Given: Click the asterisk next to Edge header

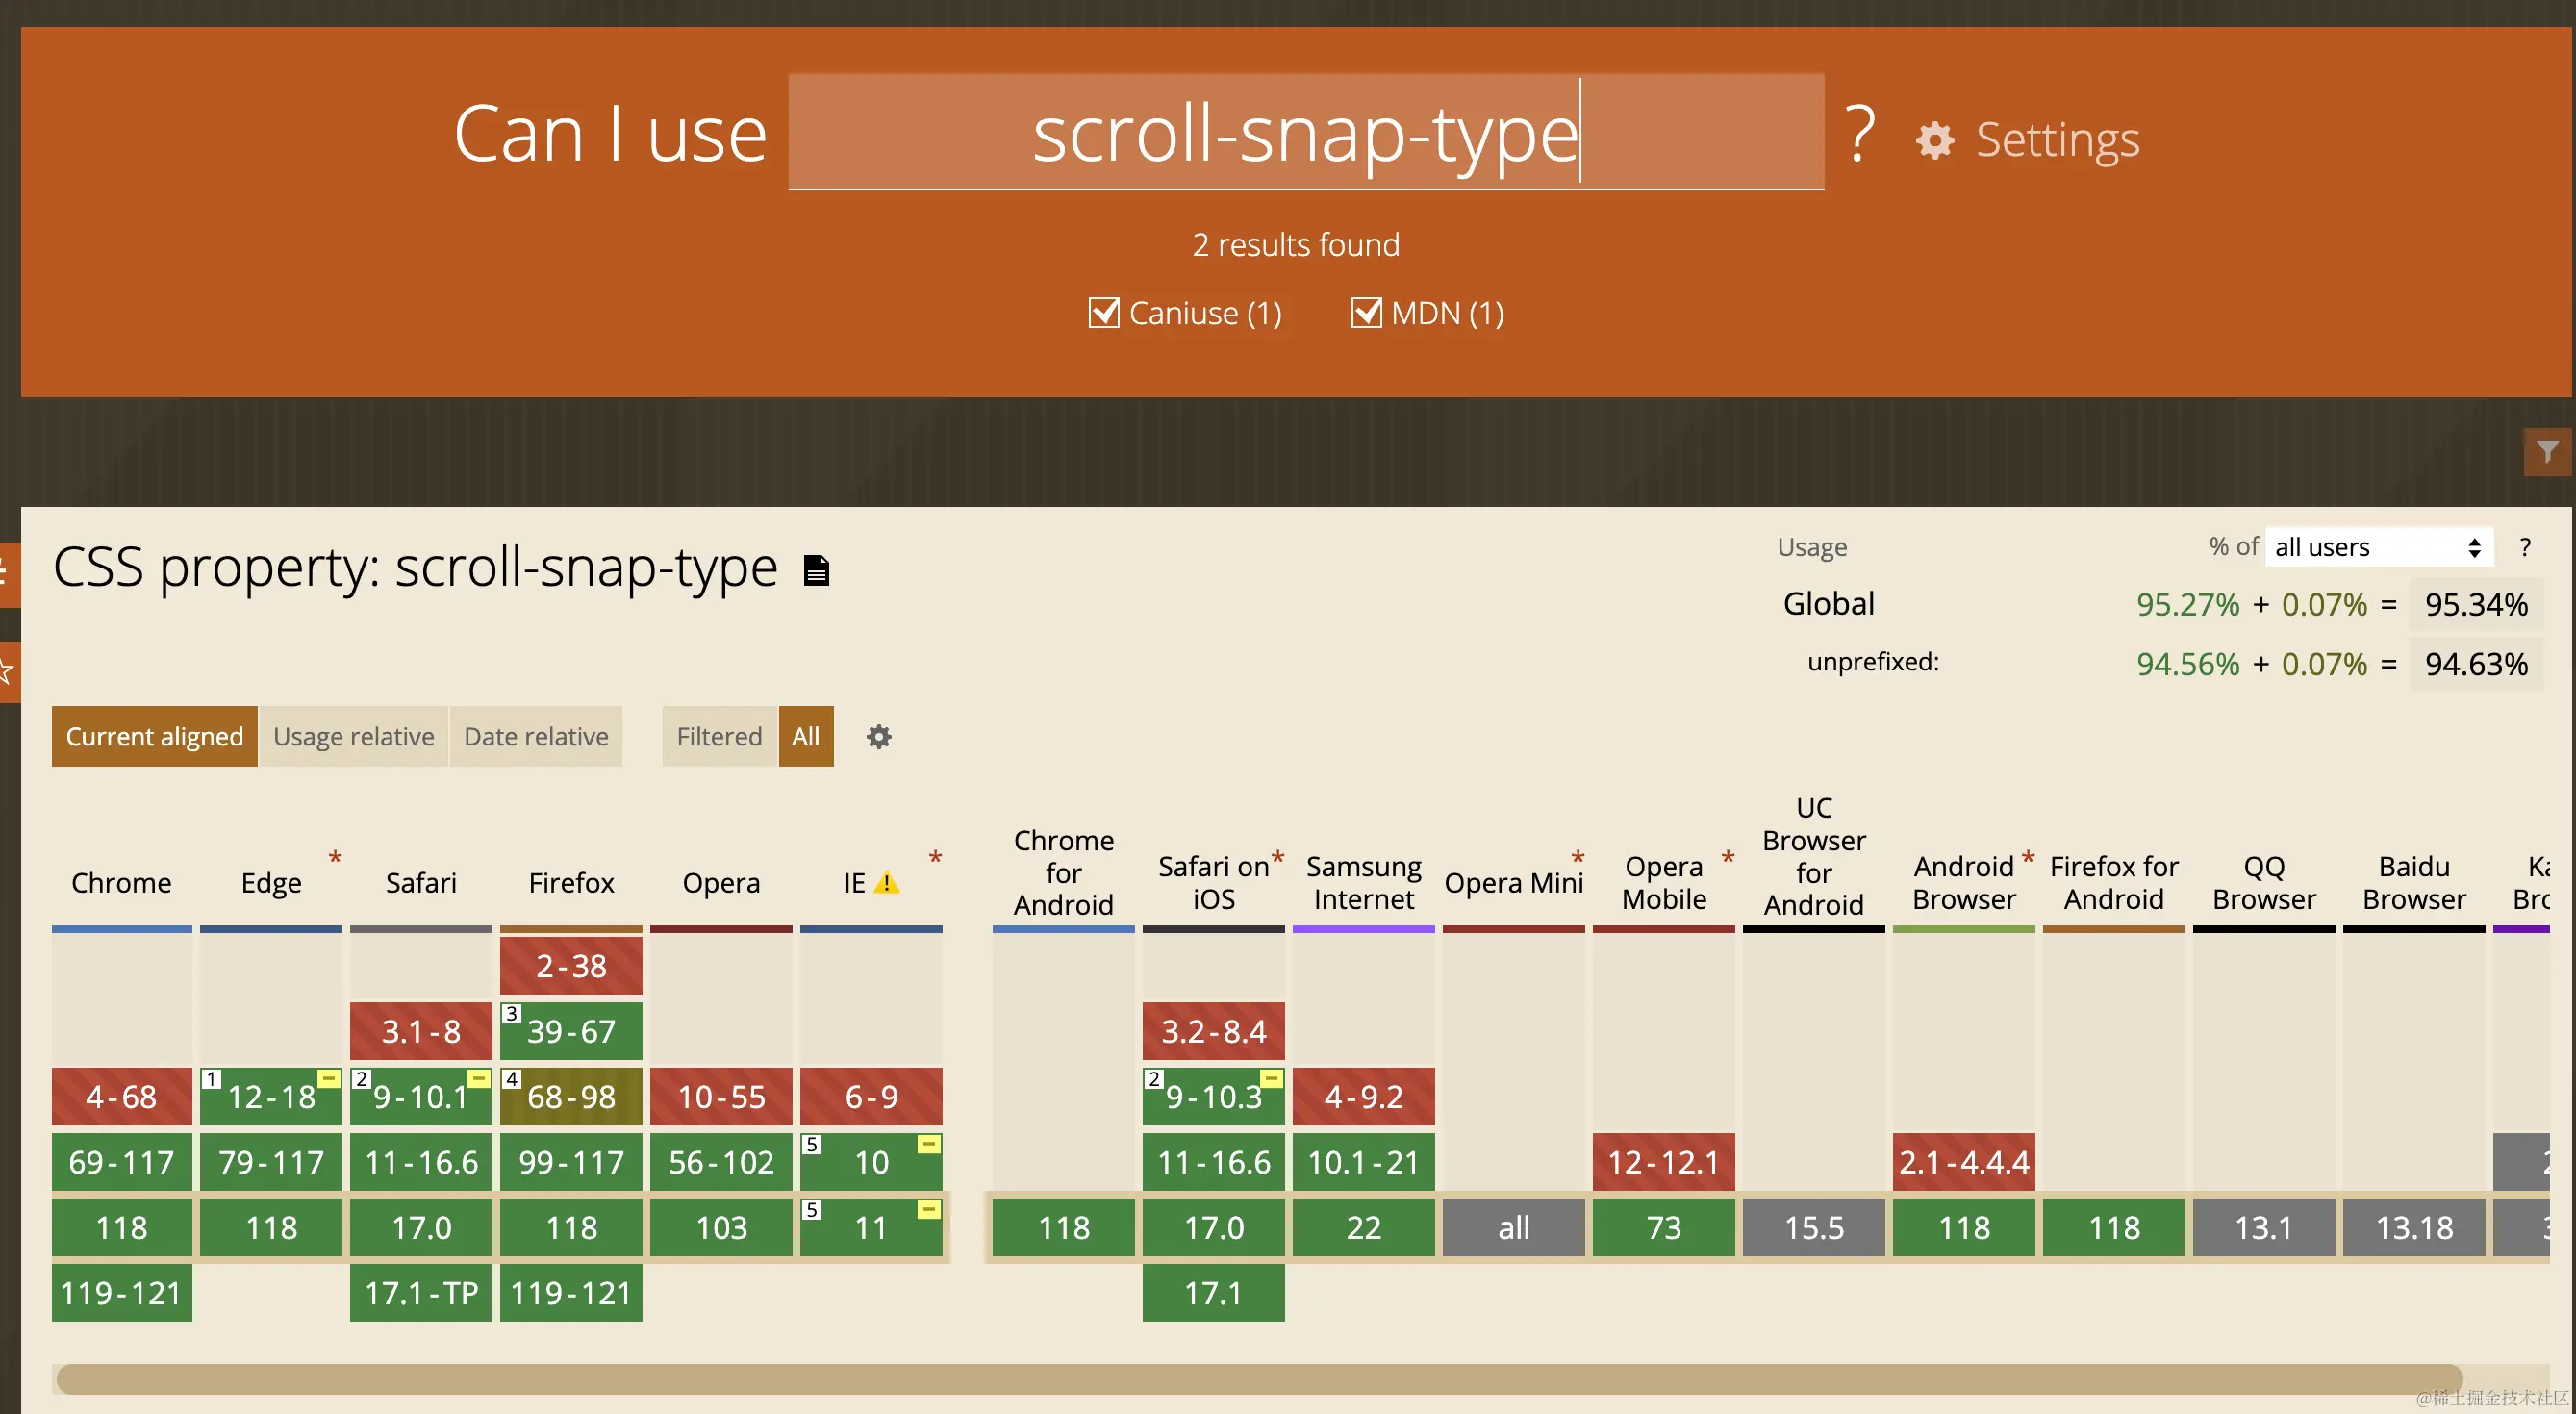Looking at the screenshot, I should point(335,858).
